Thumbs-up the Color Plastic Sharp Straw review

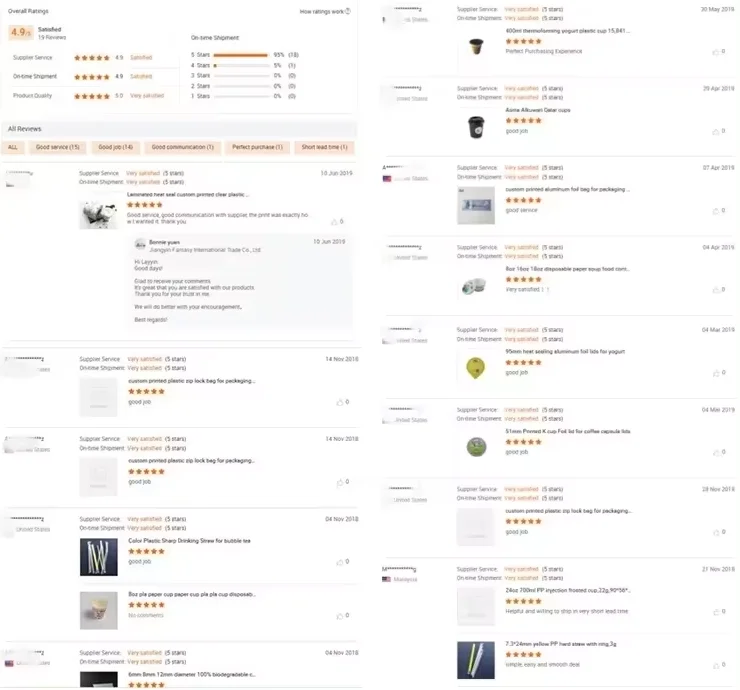(x=338, y=562)
